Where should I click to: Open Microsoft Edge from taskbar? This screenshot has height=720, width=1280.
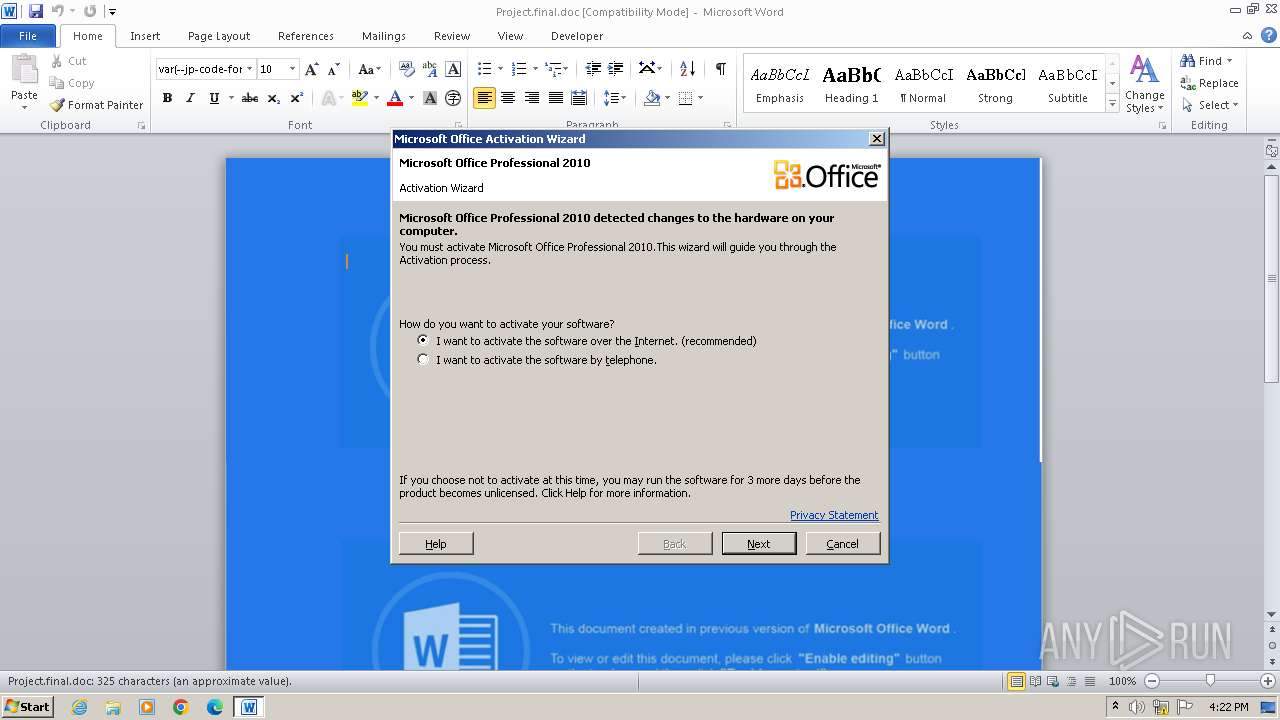coord(215,707)
